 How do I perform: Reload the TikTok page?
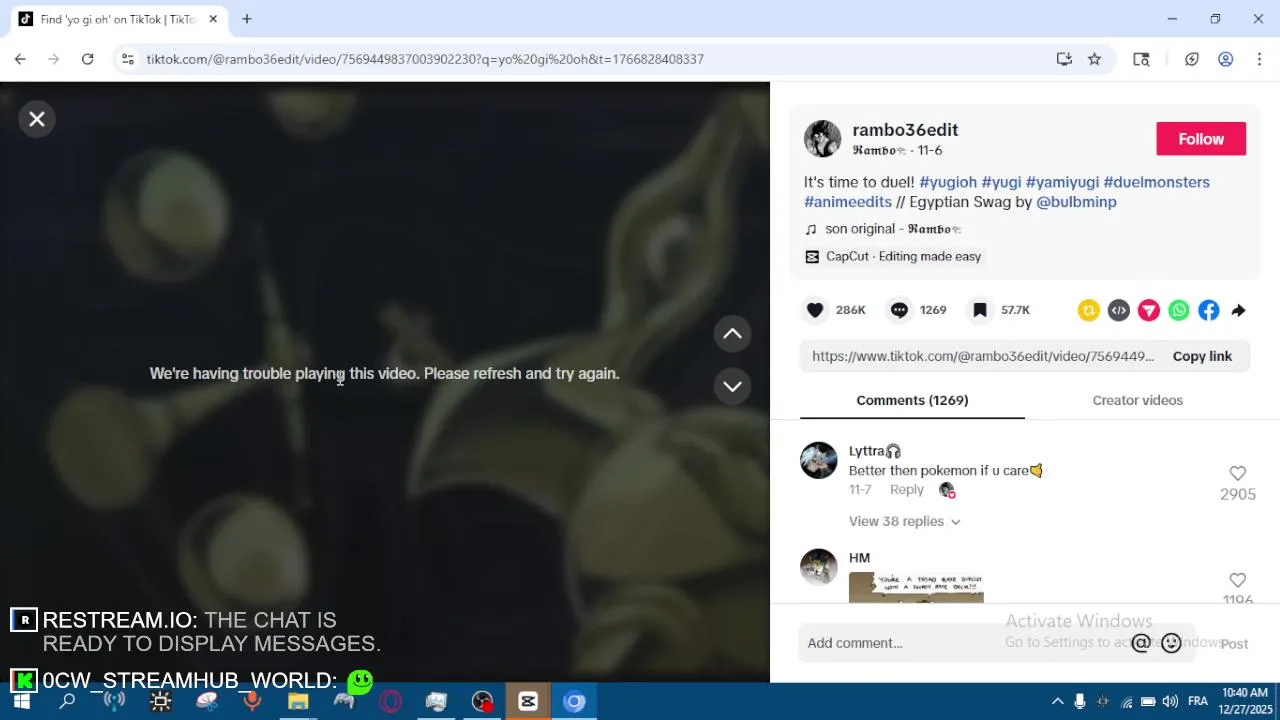click(x=87, y=59)
